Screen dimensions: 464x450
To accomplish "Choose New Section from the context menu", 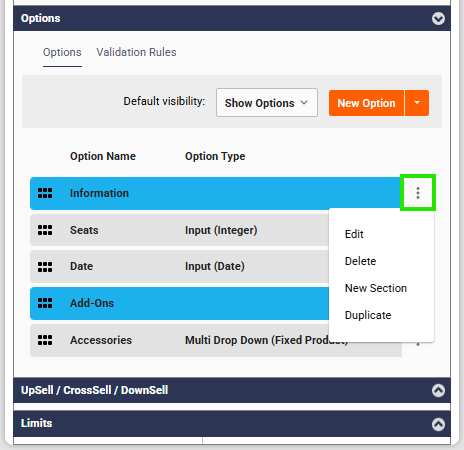I will coord(376,288).
